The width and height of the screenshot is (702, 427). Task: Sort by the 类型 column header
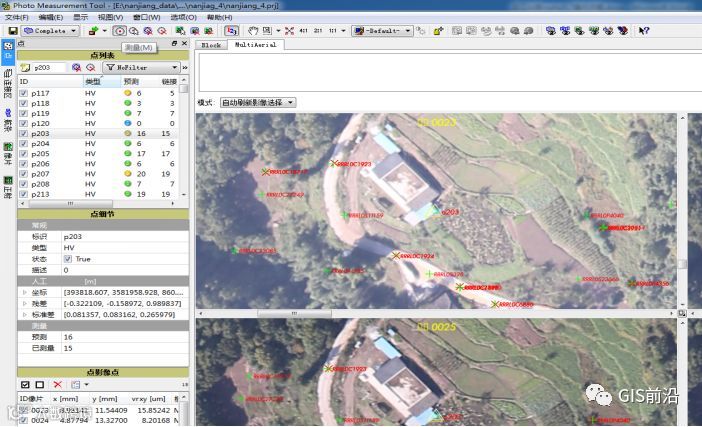pos(102,81)
